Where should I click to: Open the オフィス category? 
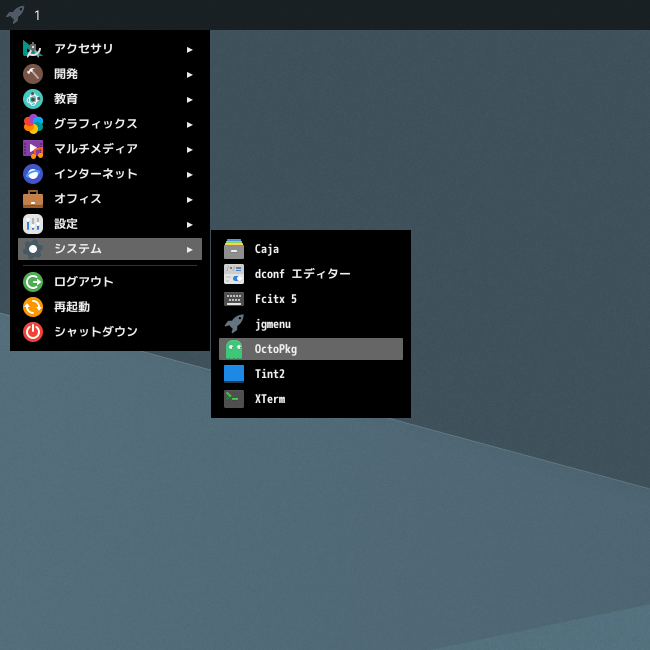click(x=78, y=199)
